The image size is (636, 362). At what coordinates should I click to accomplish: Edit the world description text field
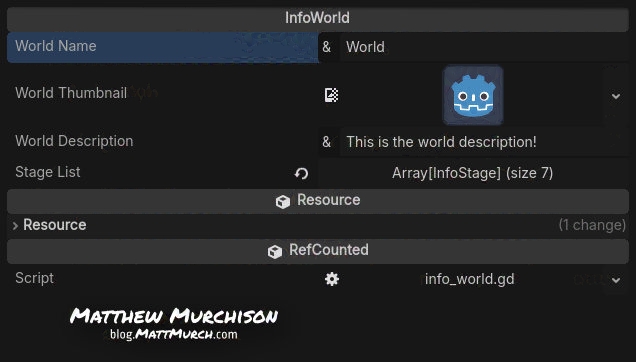[x=484, y=142]
